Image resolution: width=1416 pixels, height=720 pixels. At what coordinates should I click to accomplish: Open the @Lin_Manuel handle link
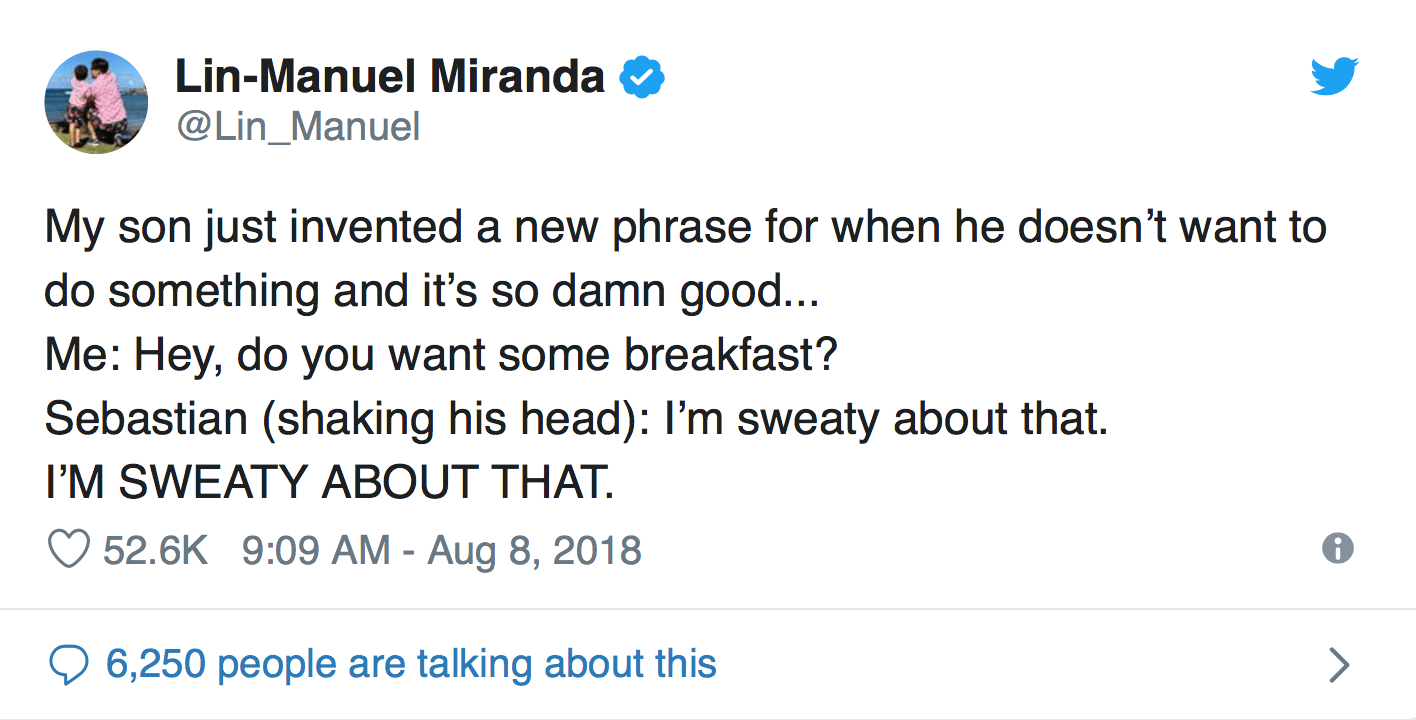[297, 127]
